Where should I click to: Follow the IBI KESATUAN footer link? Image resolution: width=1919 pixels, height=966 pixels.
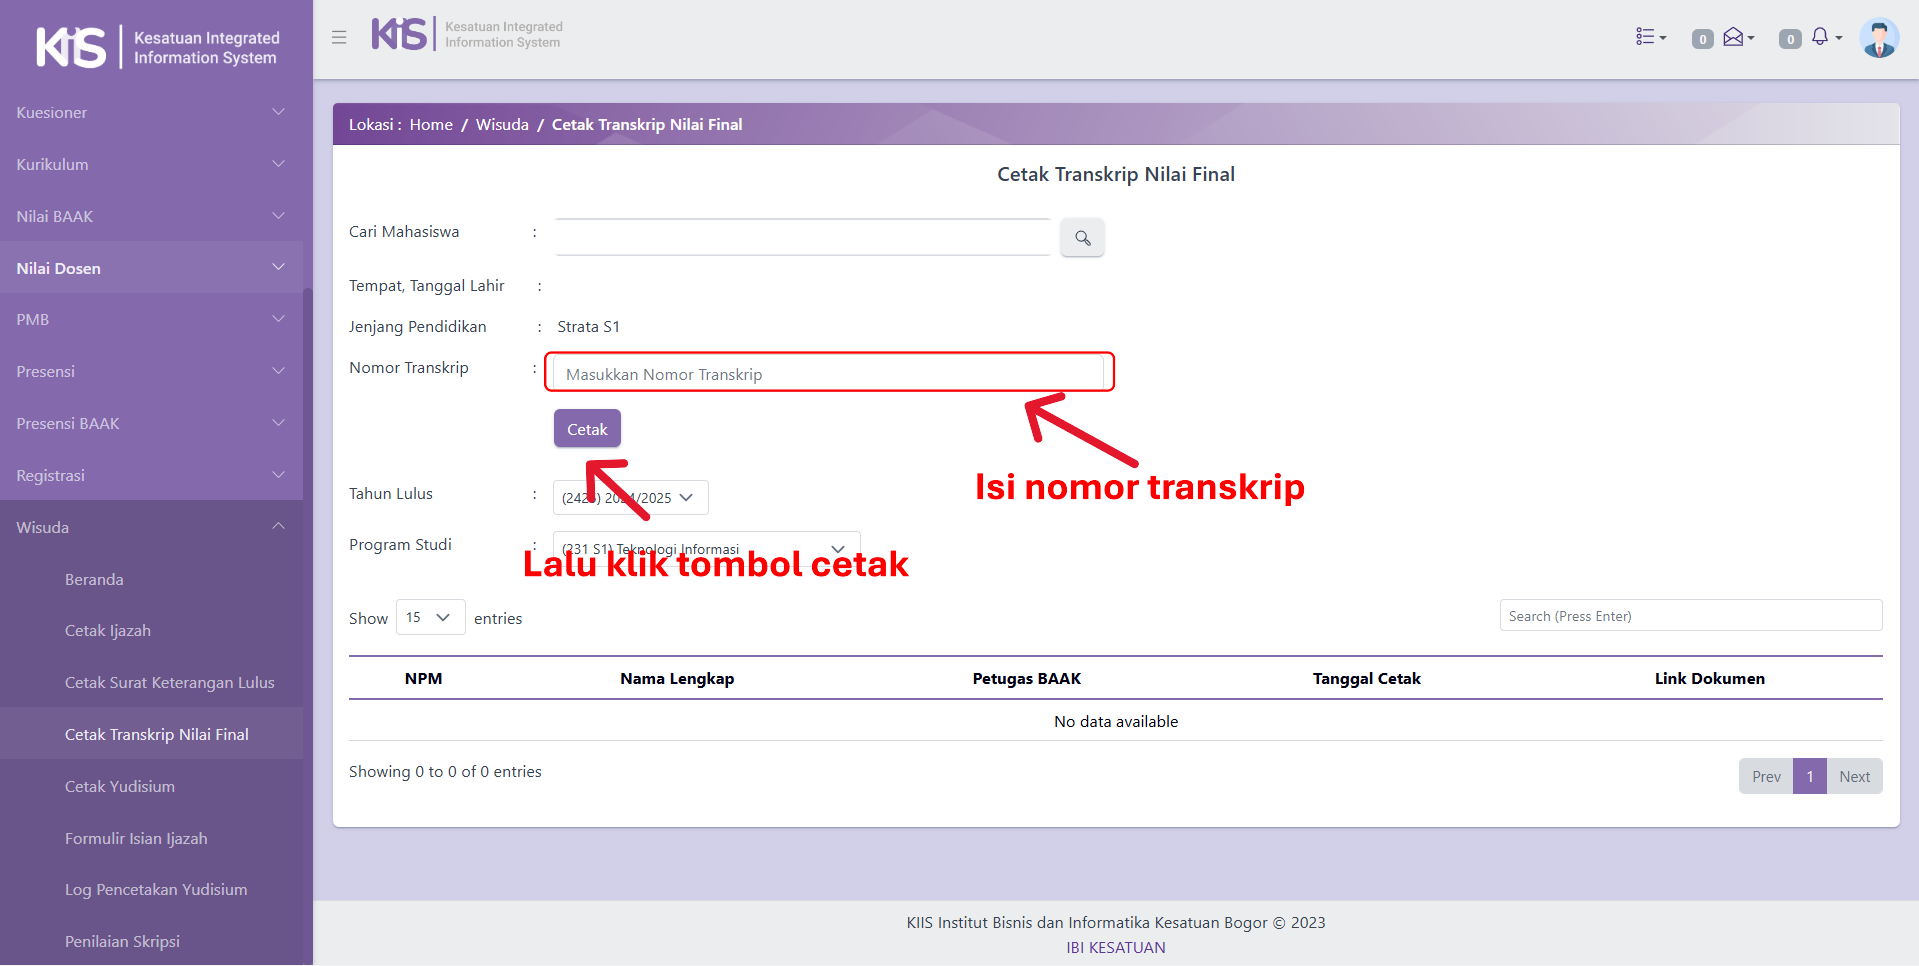(1115, 948)
